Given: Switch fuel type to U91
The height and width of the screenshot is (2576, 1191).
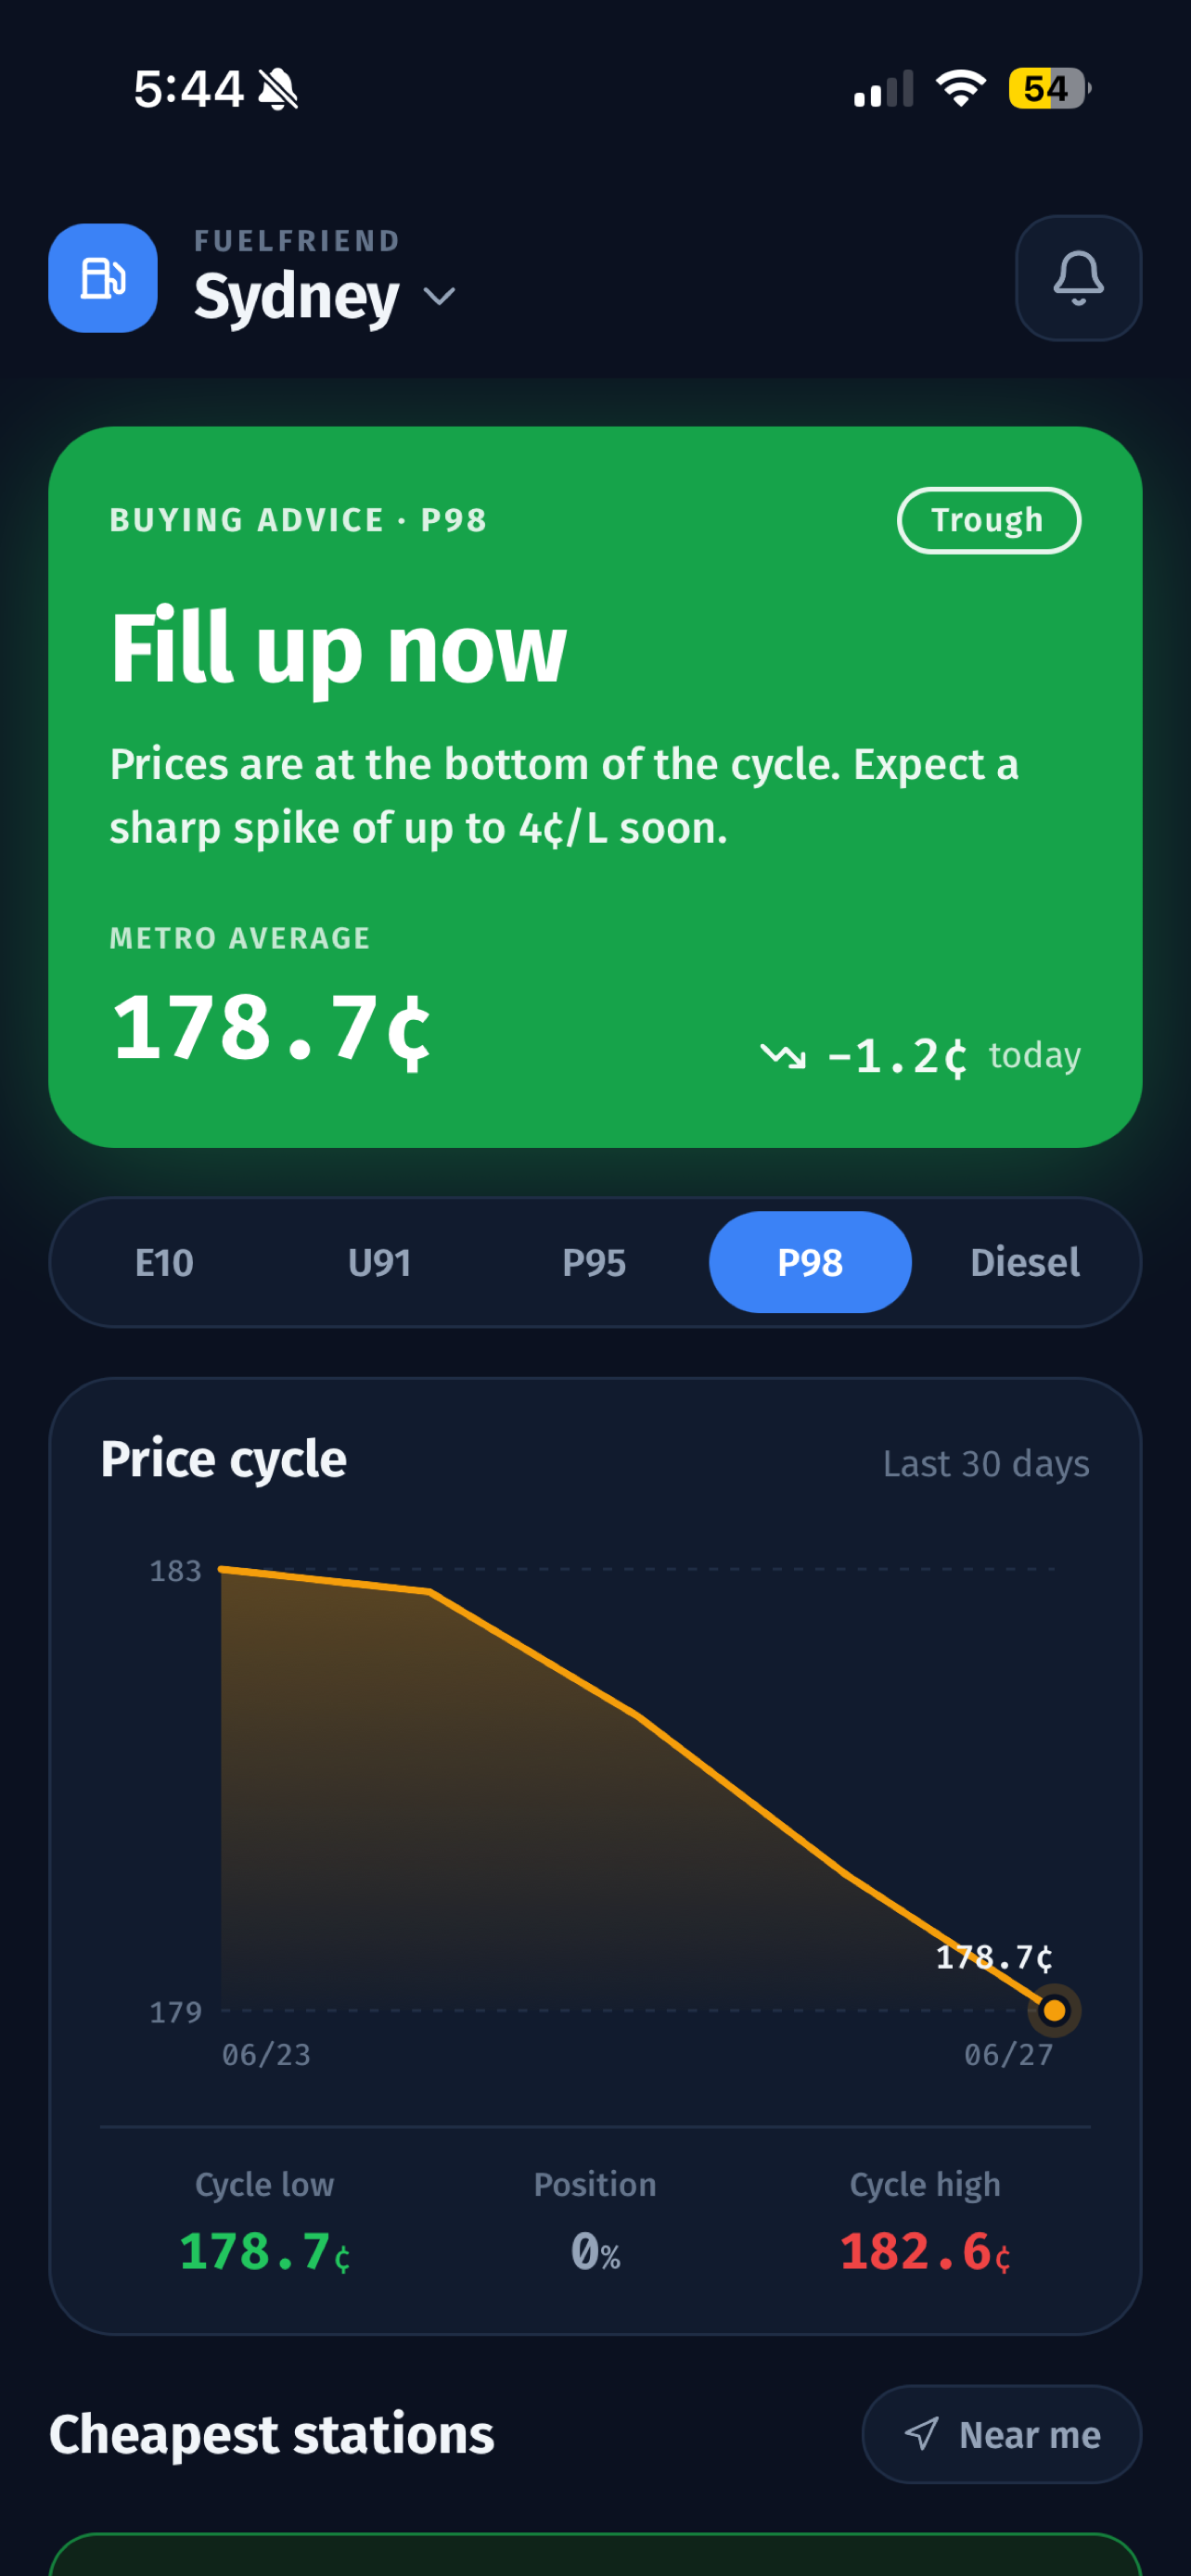Looking at the screenshot, I should (x=379, y=1263).
